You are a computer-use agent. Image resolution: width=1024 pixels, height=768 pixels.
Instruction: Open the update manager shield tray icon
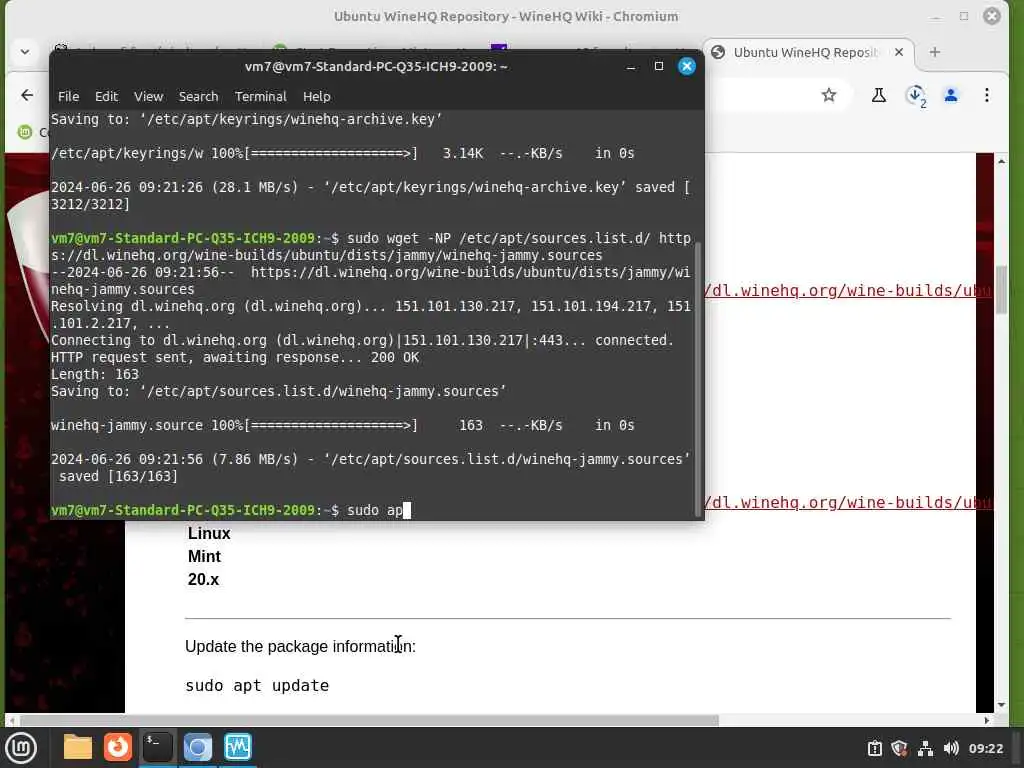(899, 748)
